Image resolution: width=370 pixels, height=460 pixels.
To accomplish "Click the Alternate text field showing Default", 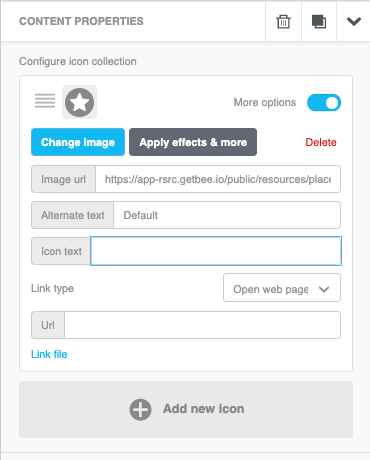I will (x=227, y=215).
